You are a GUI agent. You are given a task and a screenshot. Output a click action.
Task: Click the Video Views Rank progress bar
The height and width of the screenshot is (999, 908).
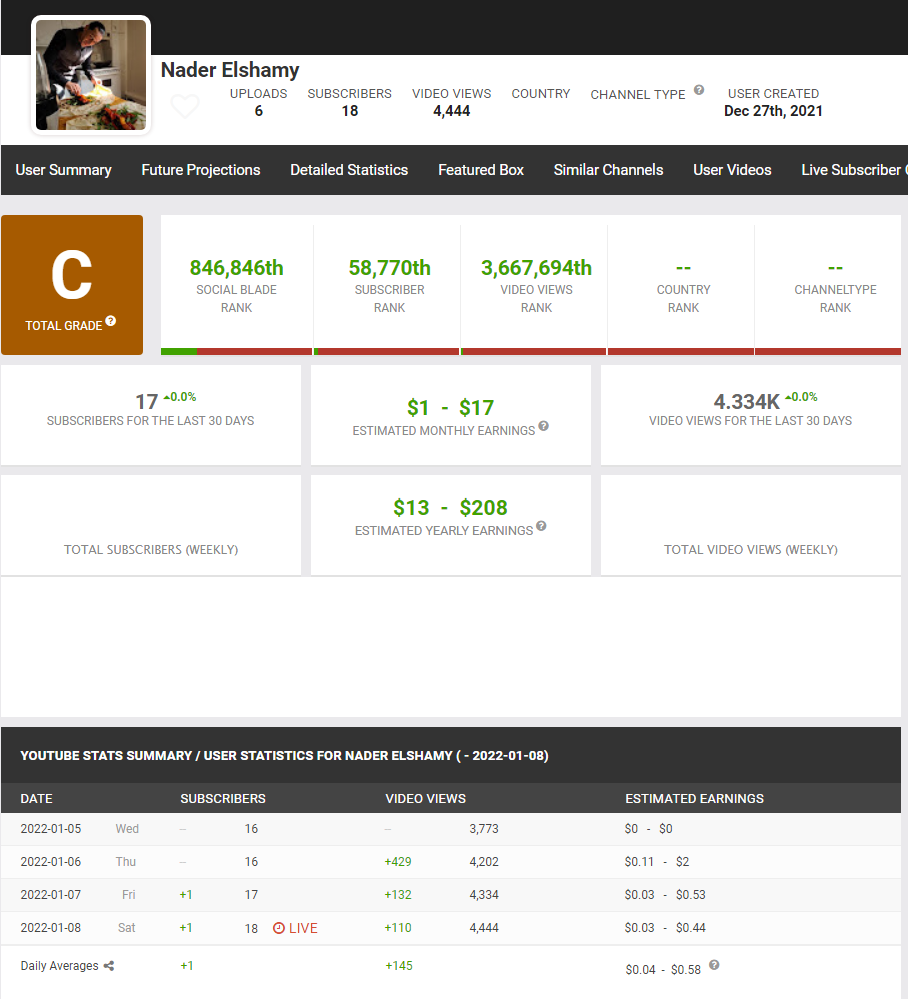533,352
